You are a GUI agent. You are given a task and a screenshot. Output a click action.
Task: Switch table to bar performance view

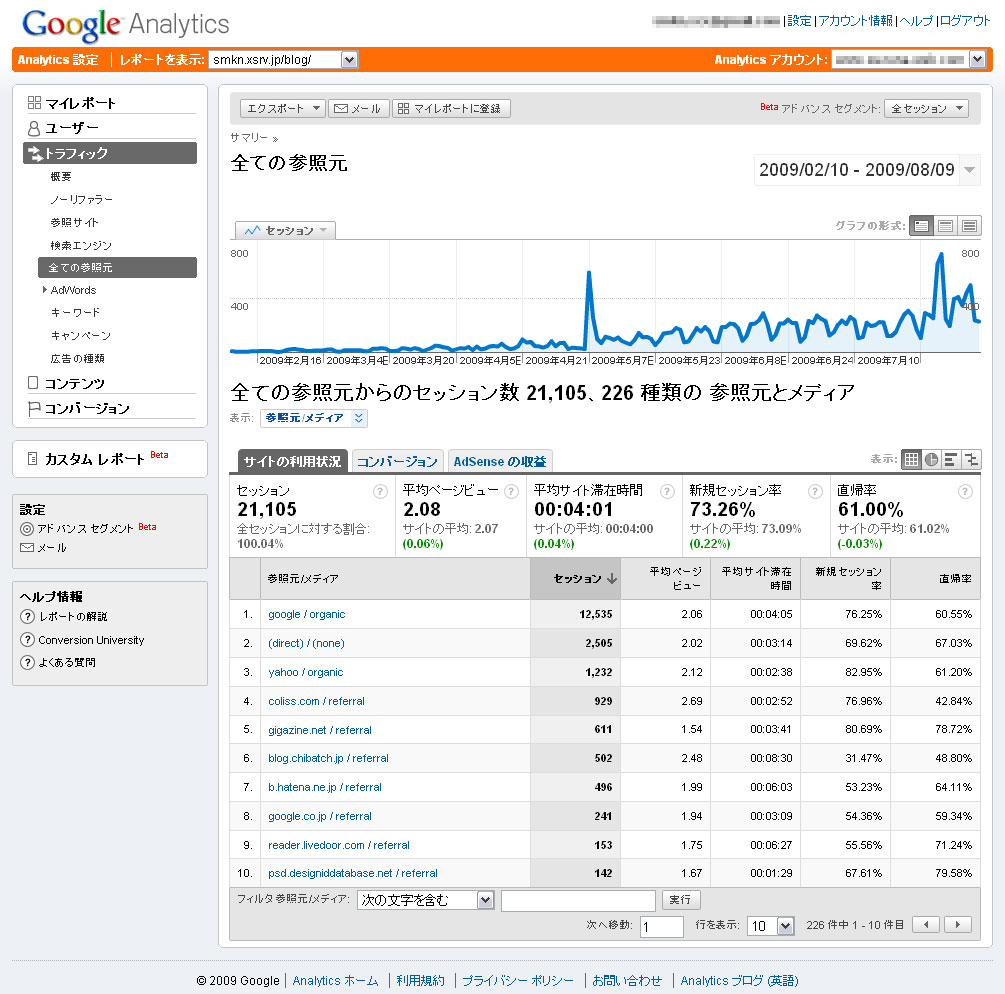[951, 460]
